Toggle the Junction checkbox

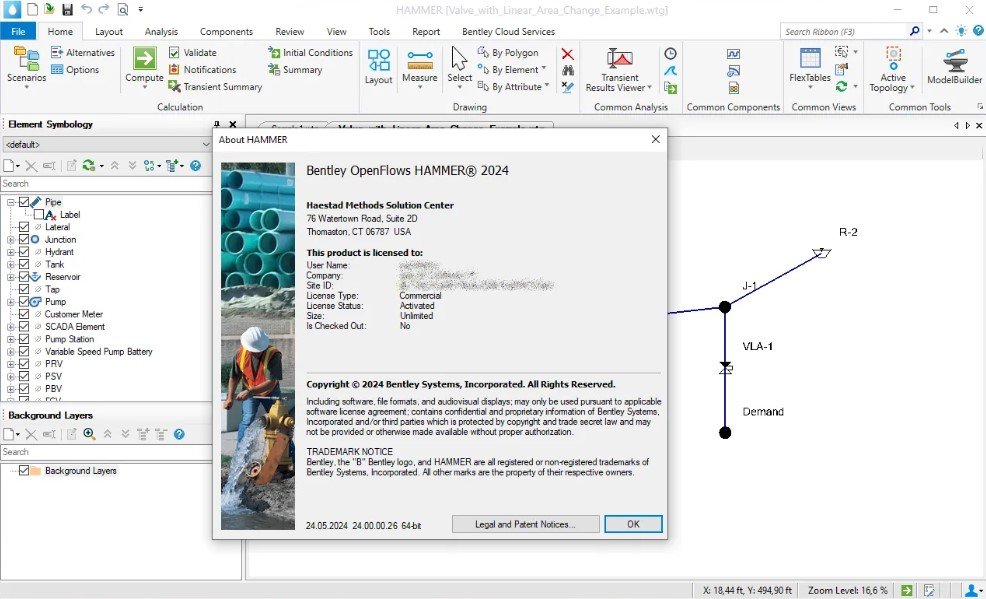point(24,239)
